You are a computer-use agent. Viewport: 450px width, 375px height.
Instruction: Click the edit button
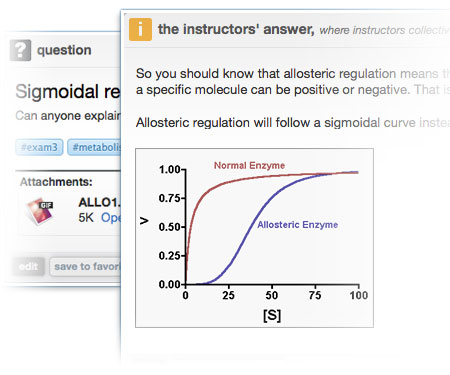coord(28,267)
